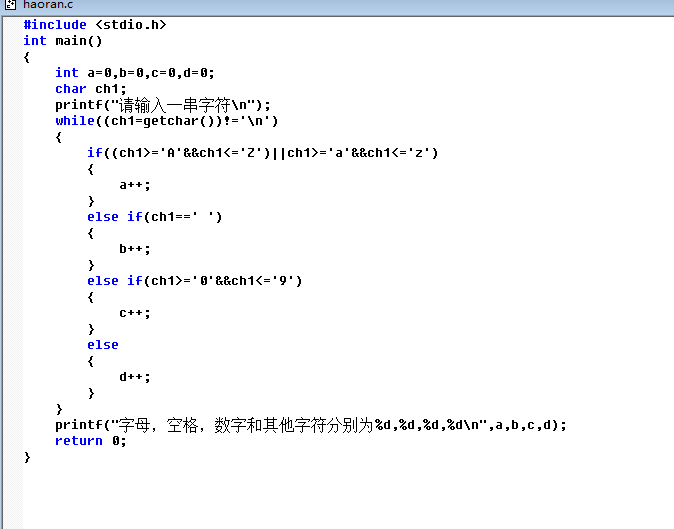Click the d++; statement
The height and width of the screenshot is (529, 674).
(x=135, y=377)
